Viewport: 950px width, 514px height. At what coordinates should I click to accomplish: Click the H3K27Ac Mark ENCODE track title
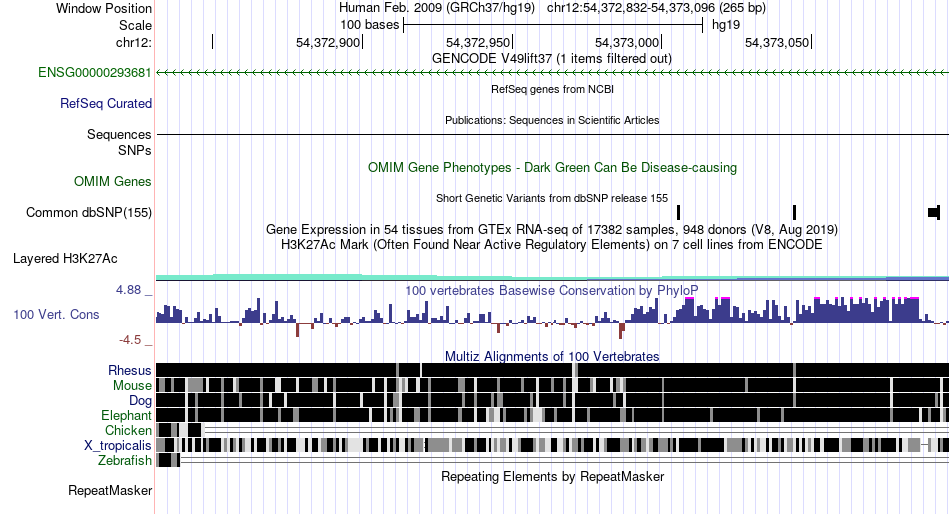(552, 245)
